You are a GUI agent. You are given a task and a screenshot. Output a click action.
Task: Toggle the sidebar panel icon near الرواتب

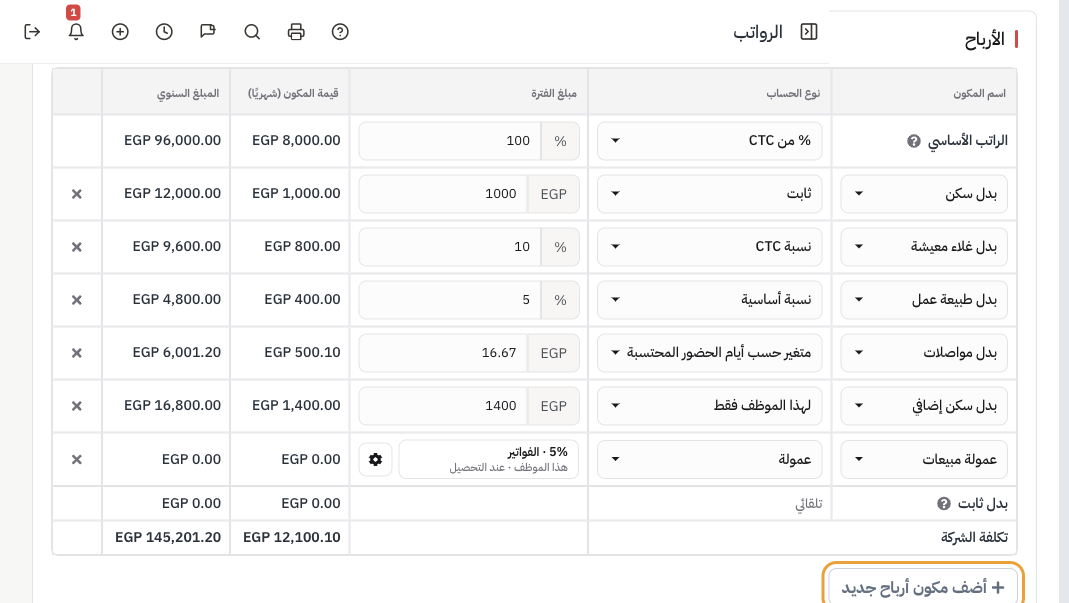point(809,32)
